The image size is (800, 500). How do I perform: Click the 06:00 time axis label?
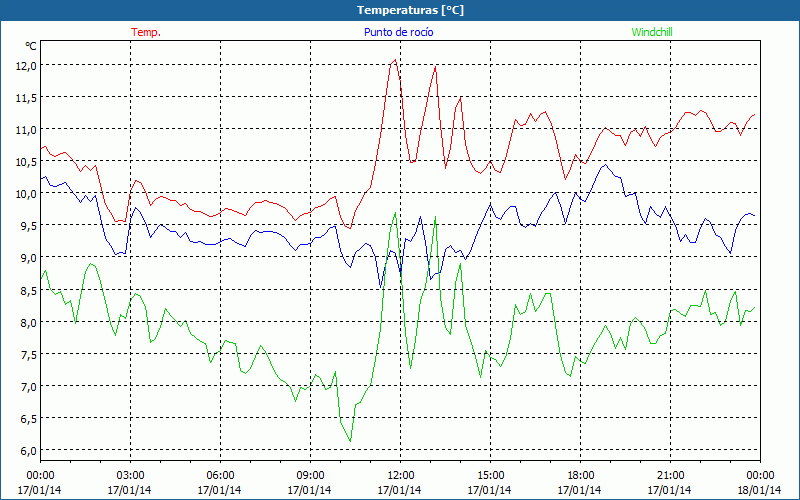[x=220, y=476]
